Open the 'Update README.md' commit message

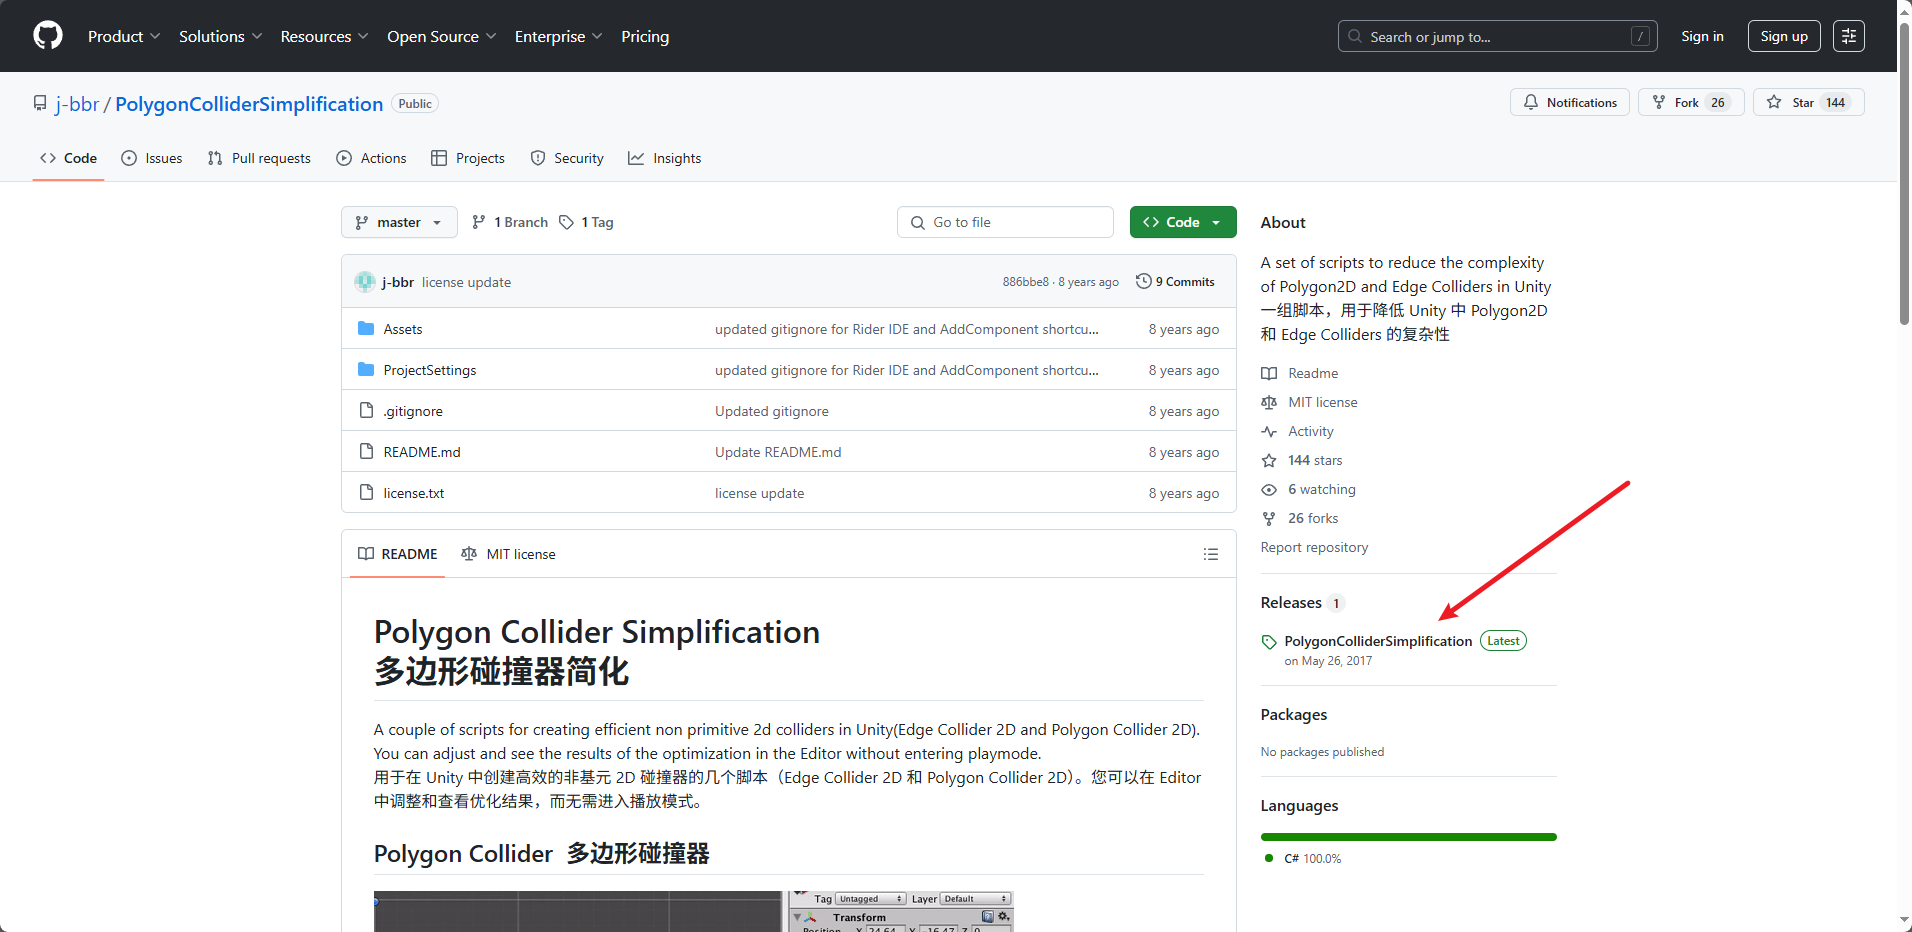778,452
